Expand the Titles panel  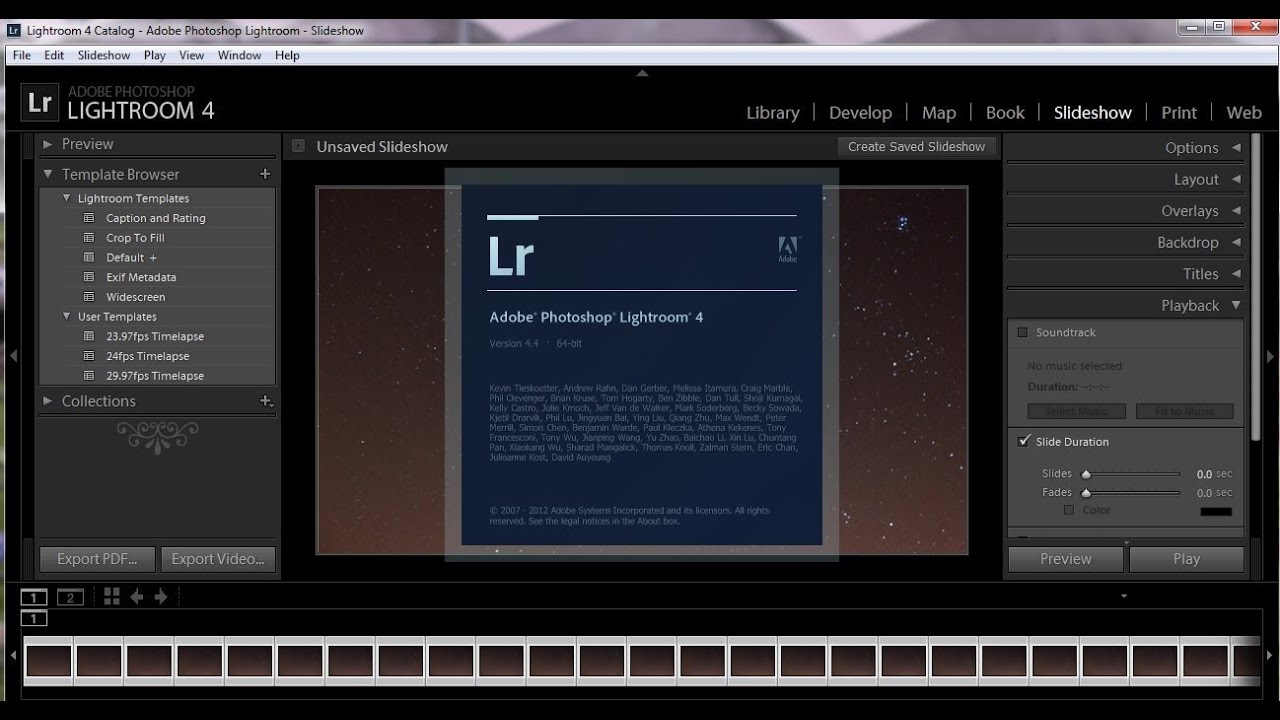pos(1236,274)
